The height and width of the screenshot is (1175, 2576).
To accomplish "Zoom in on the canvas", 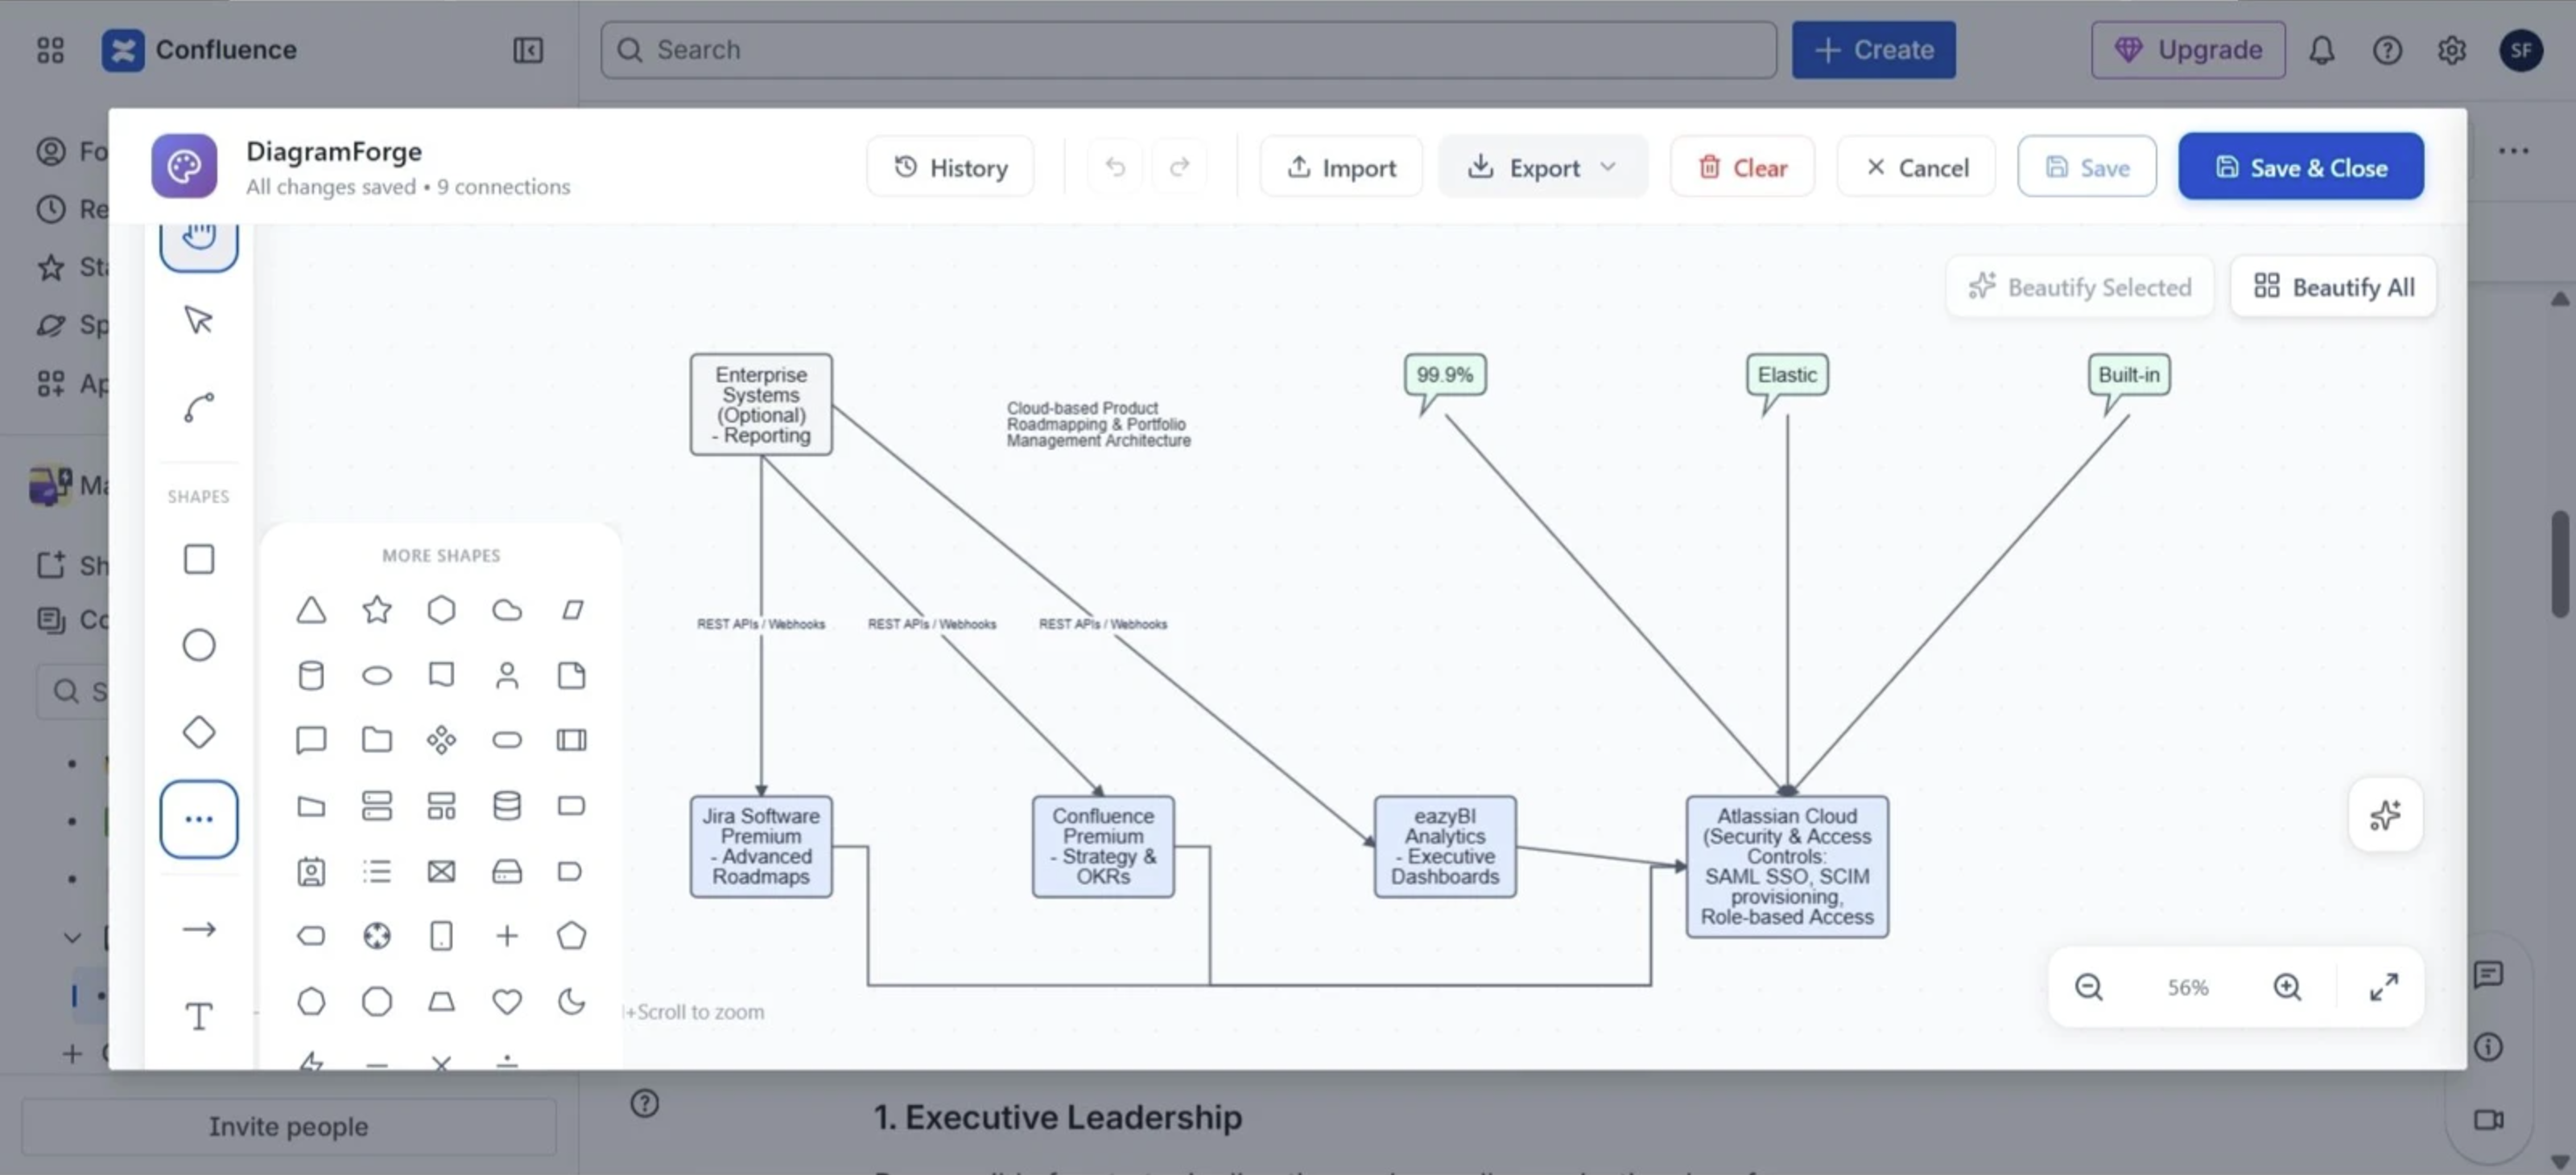I will [2287, 987].
